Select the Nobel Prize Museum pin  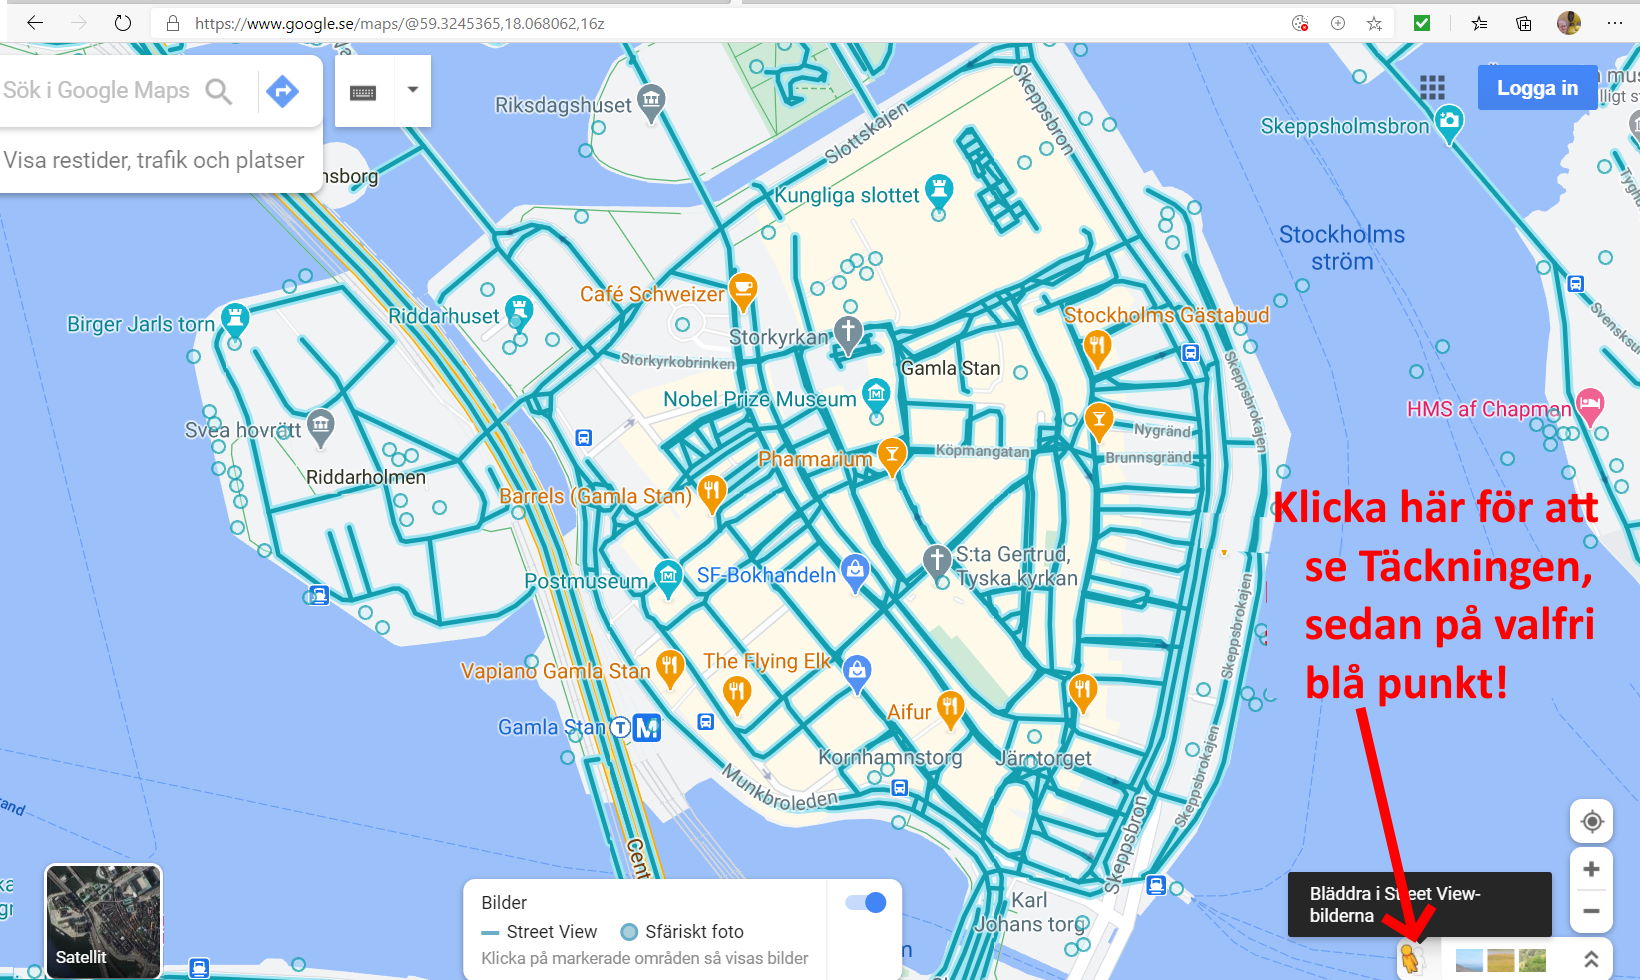tap(876, 397)
